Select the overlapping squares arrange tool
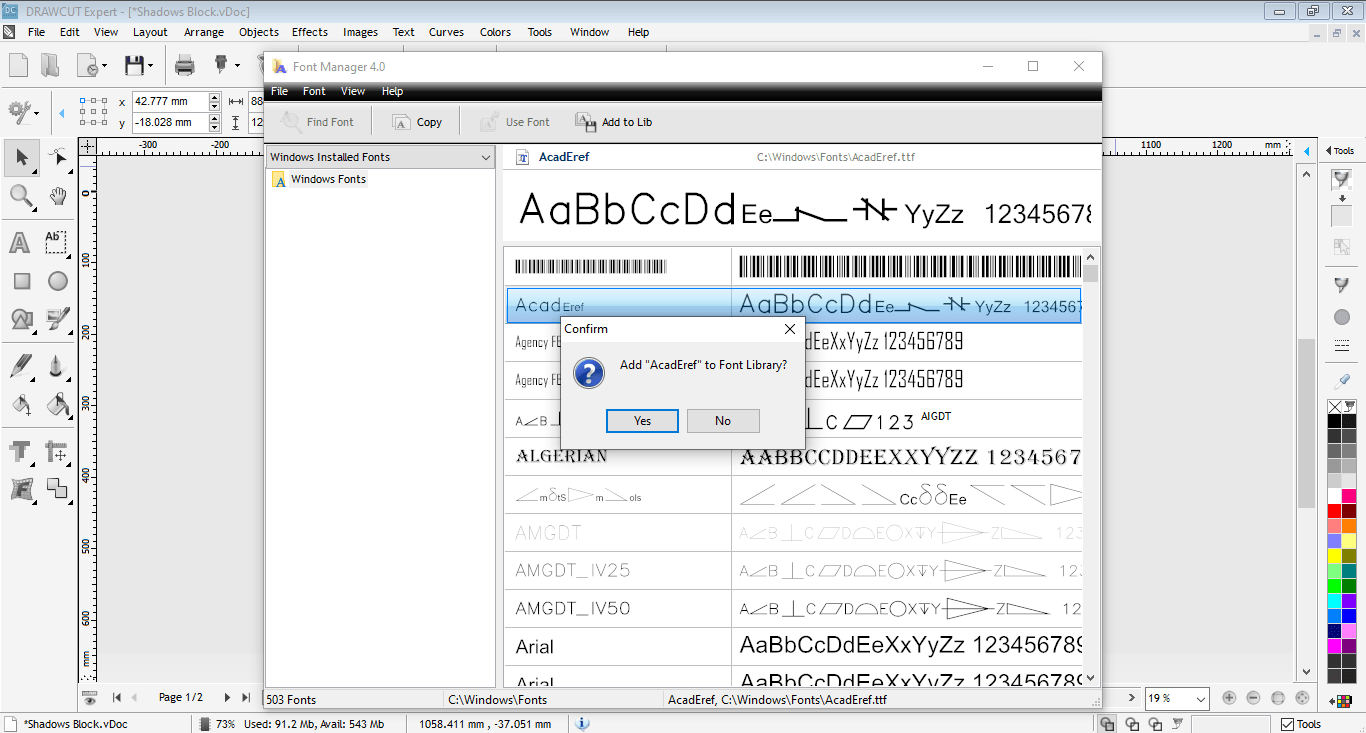Viewport: 1366px width, 733px height. pos(57,489)
